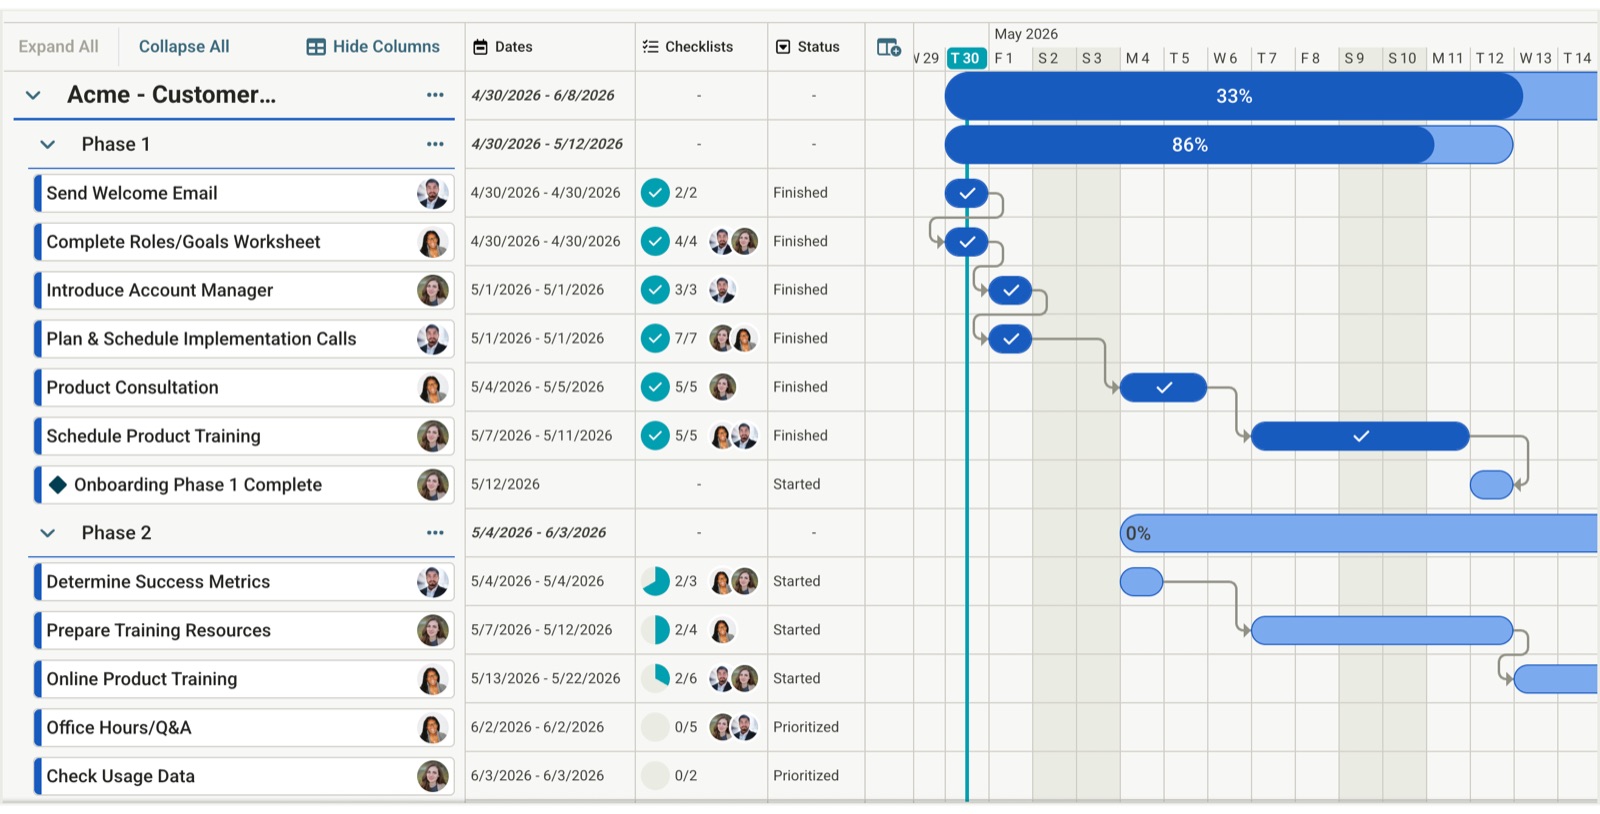
Task: Click the Checklists column list icon
Action: click(x=650, y=47)
